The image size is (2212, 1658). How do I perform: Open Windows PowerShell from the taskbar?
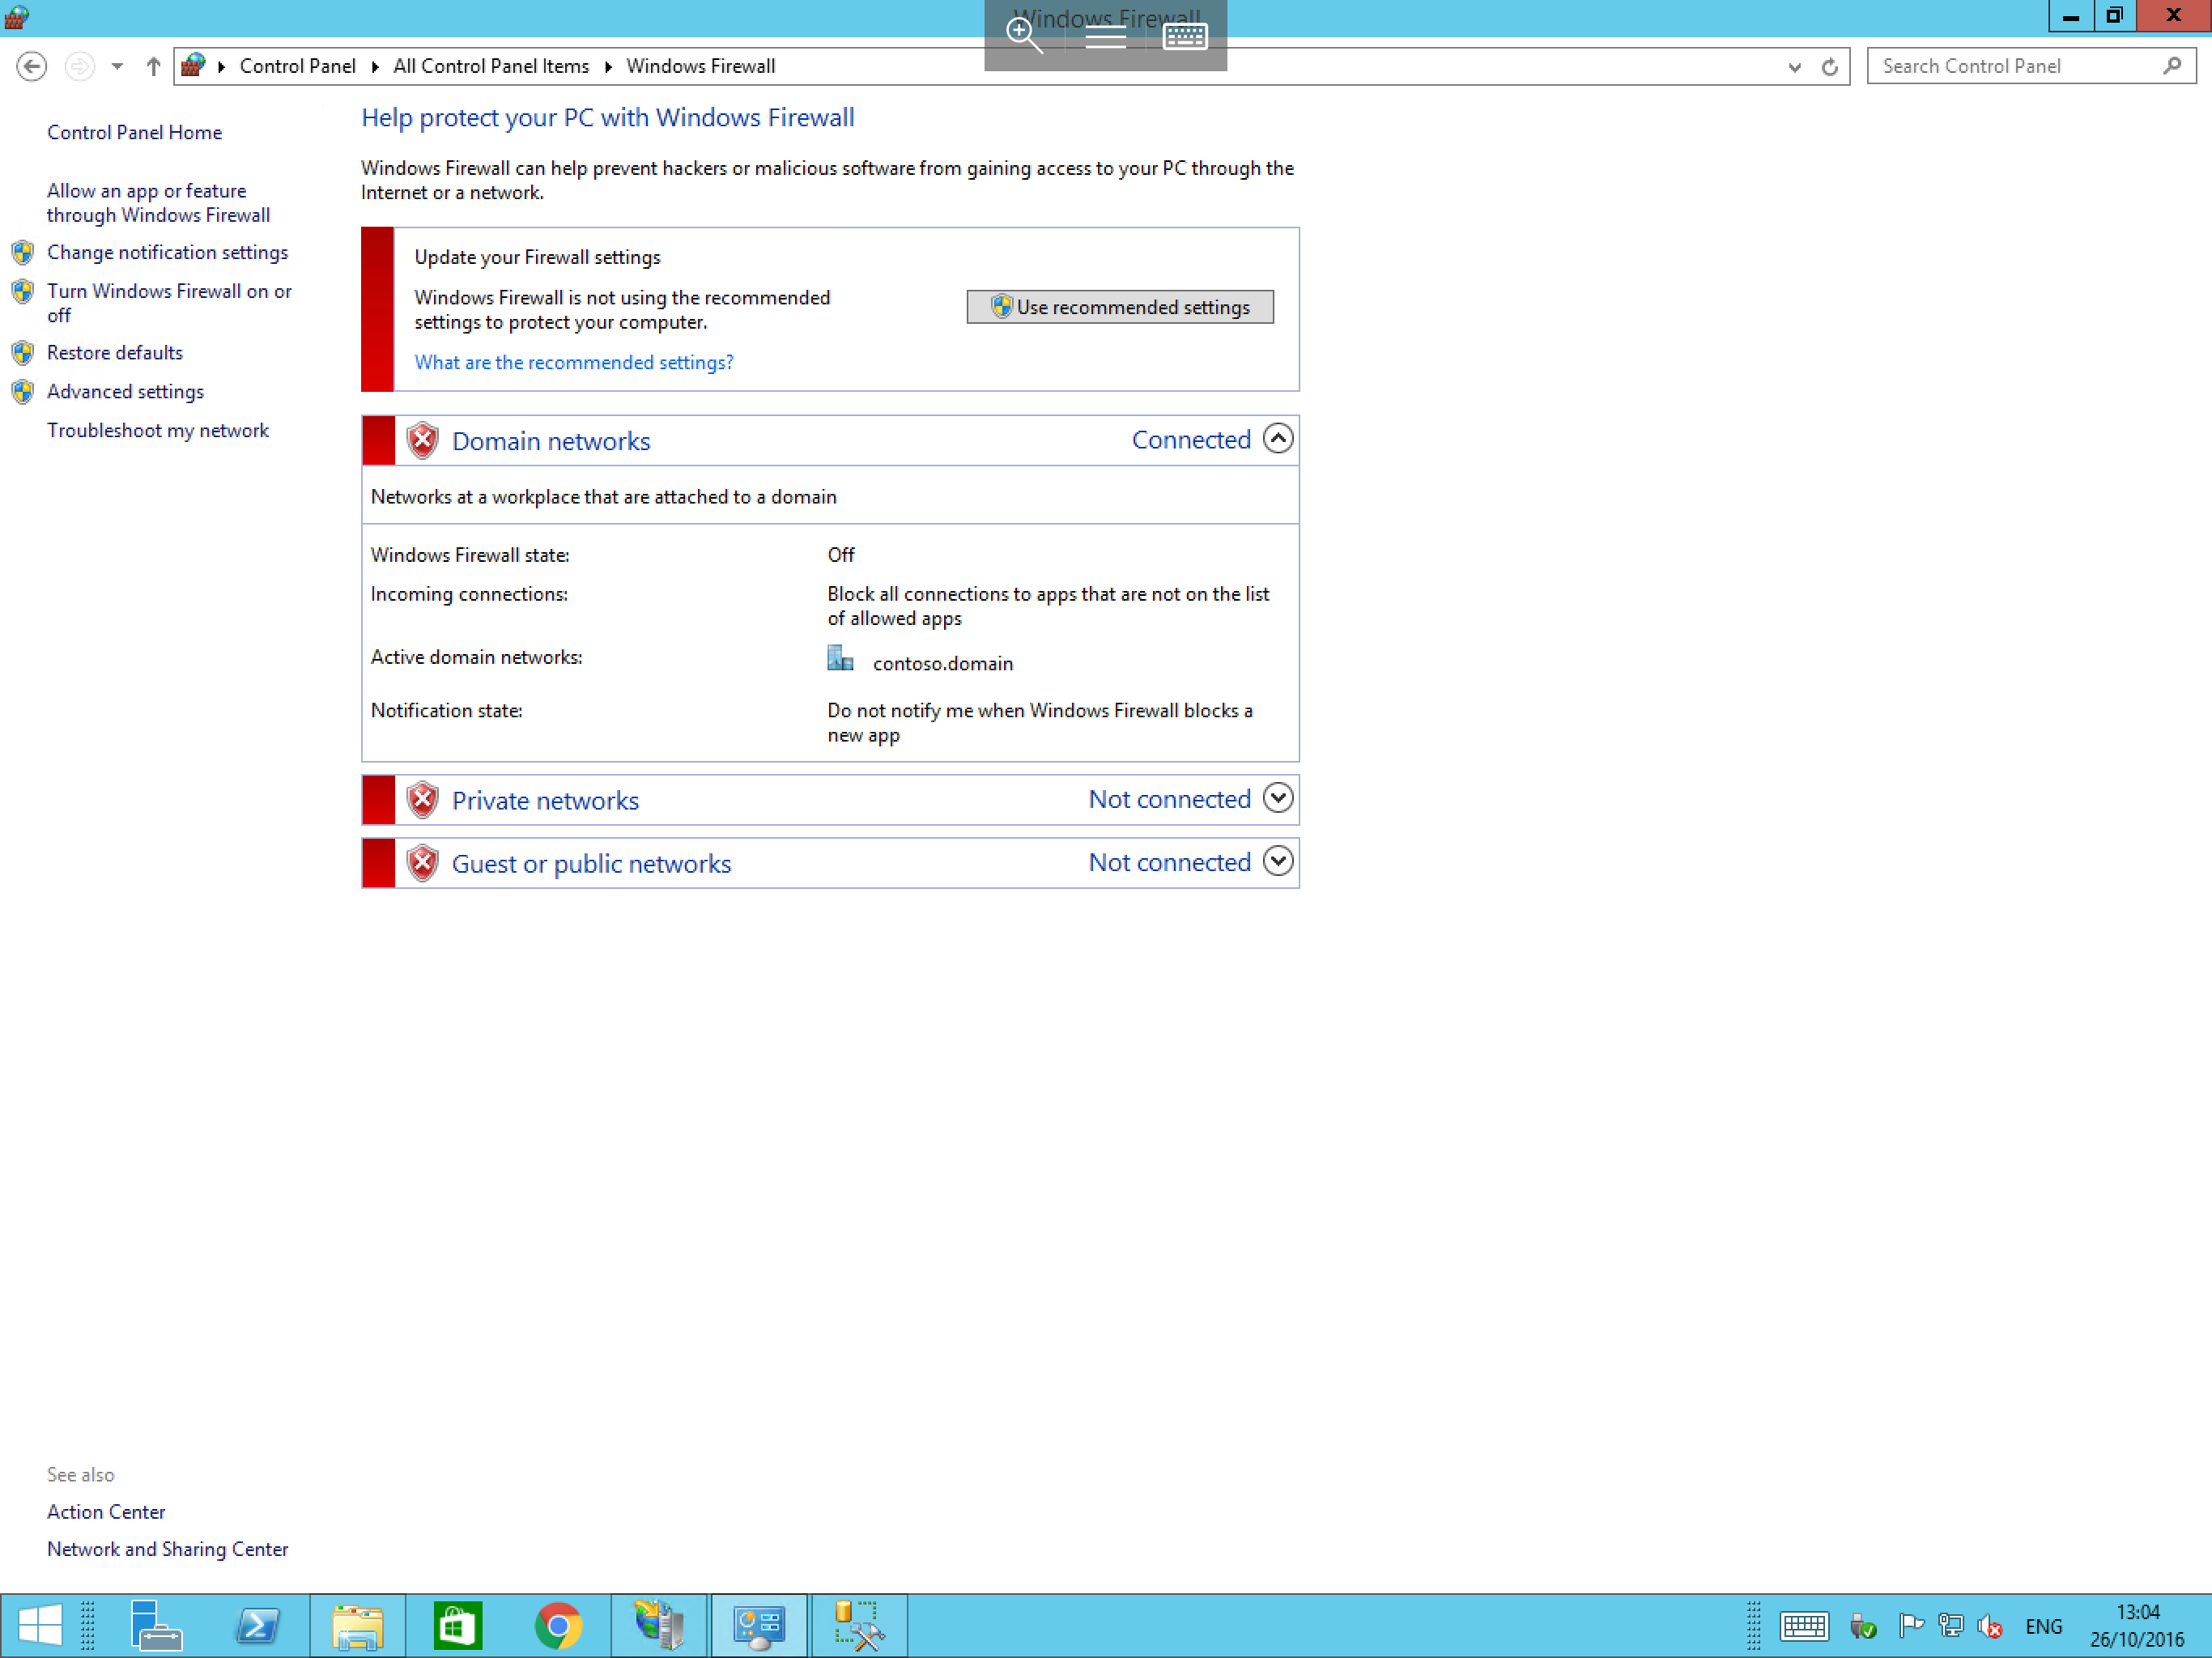(257, 1625)
